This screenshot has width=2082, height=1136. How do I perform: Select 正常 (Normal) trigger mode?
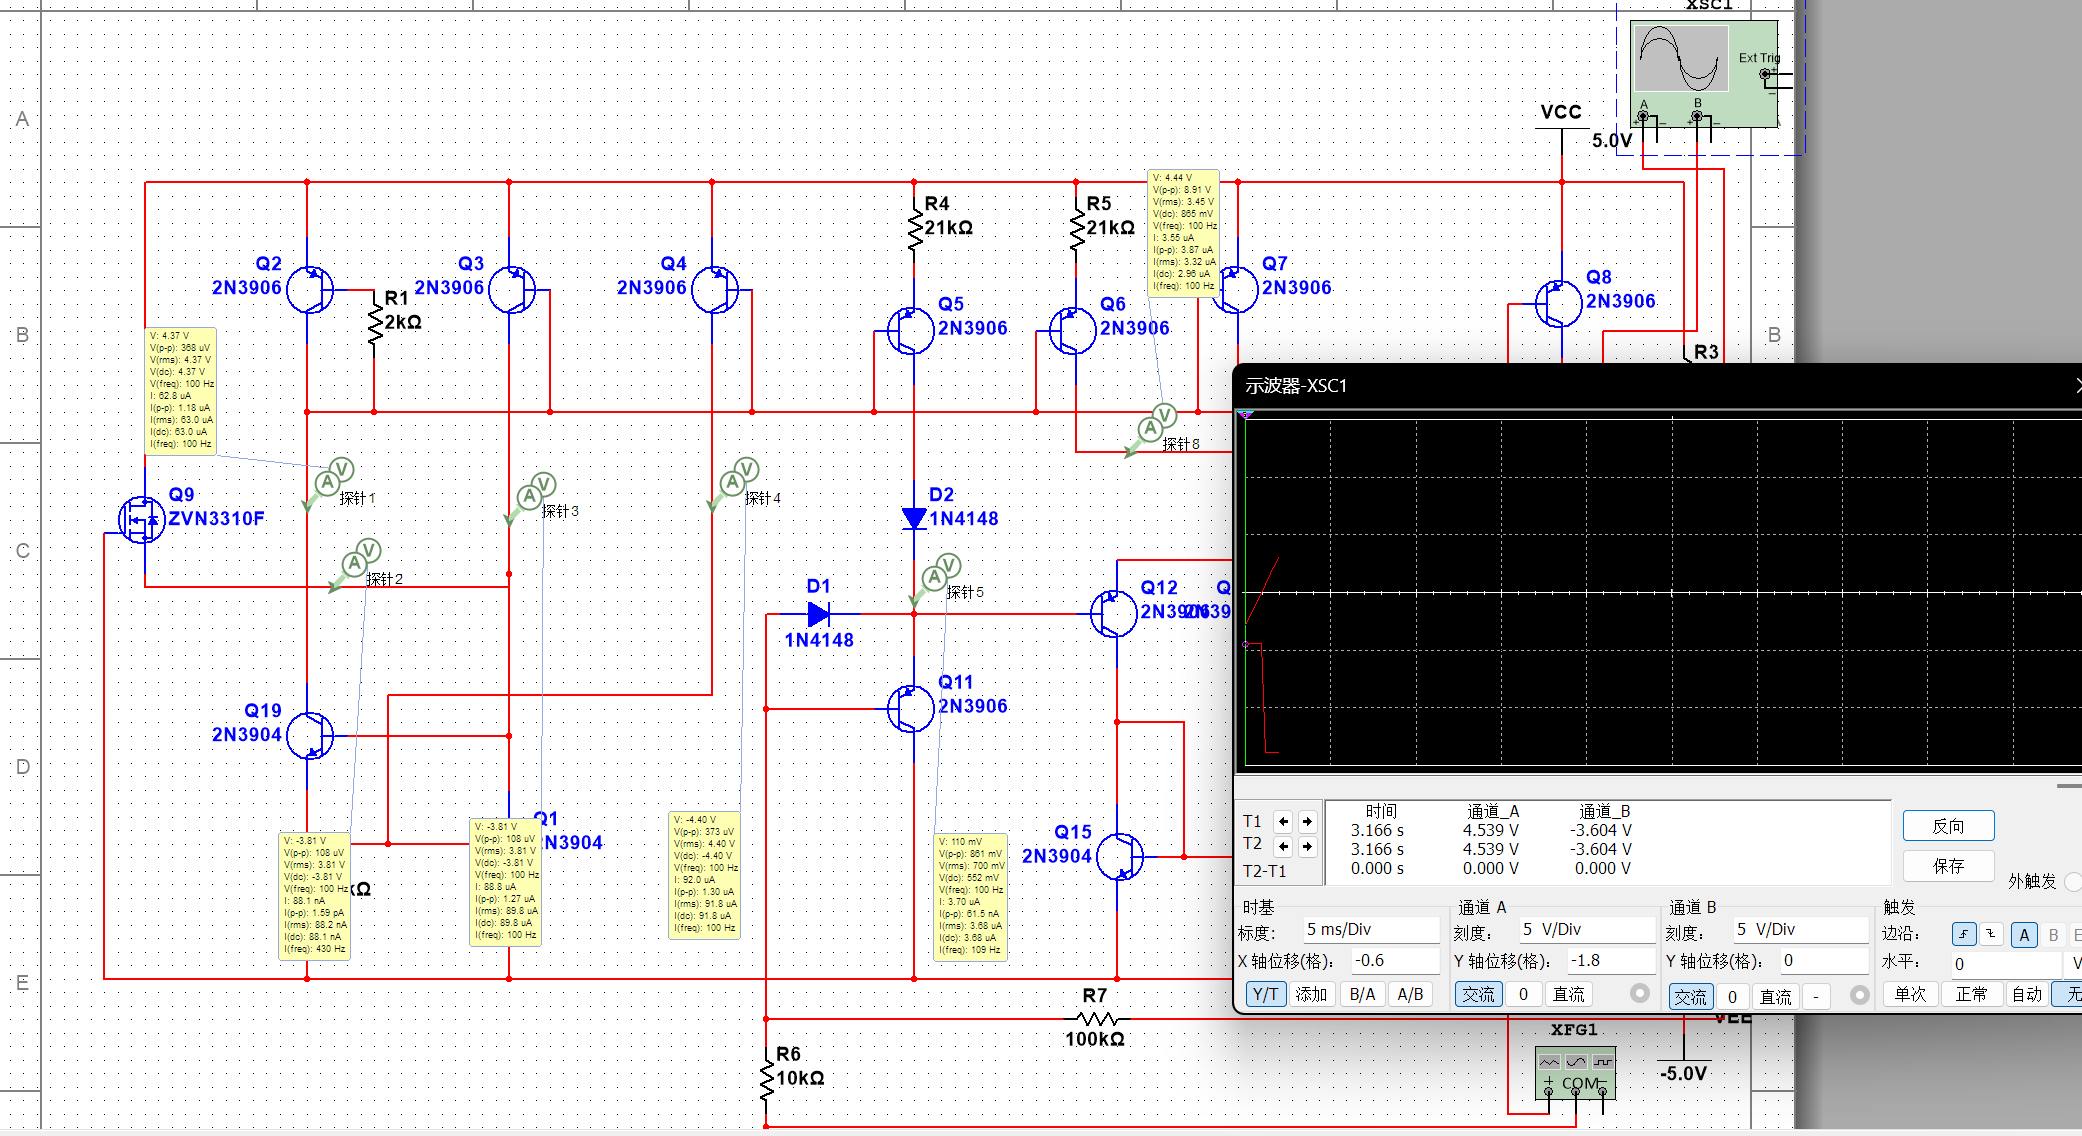(x=1972, y=994)
